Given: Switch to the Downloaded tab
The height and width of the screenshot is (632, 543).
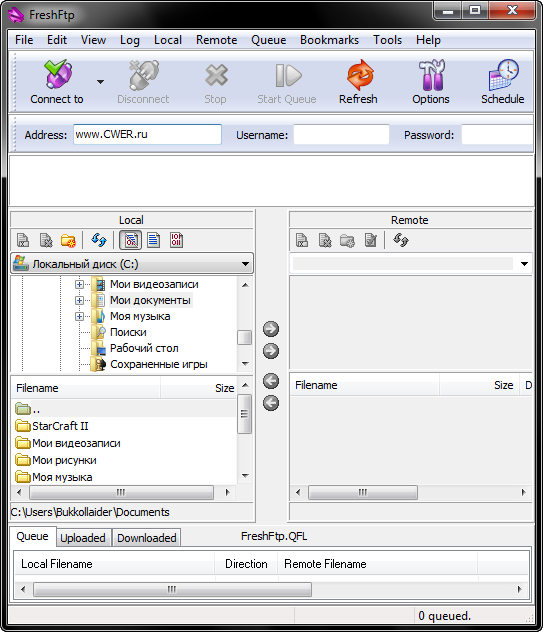Looking at the screenshot, I should click(x=146, y=538).
